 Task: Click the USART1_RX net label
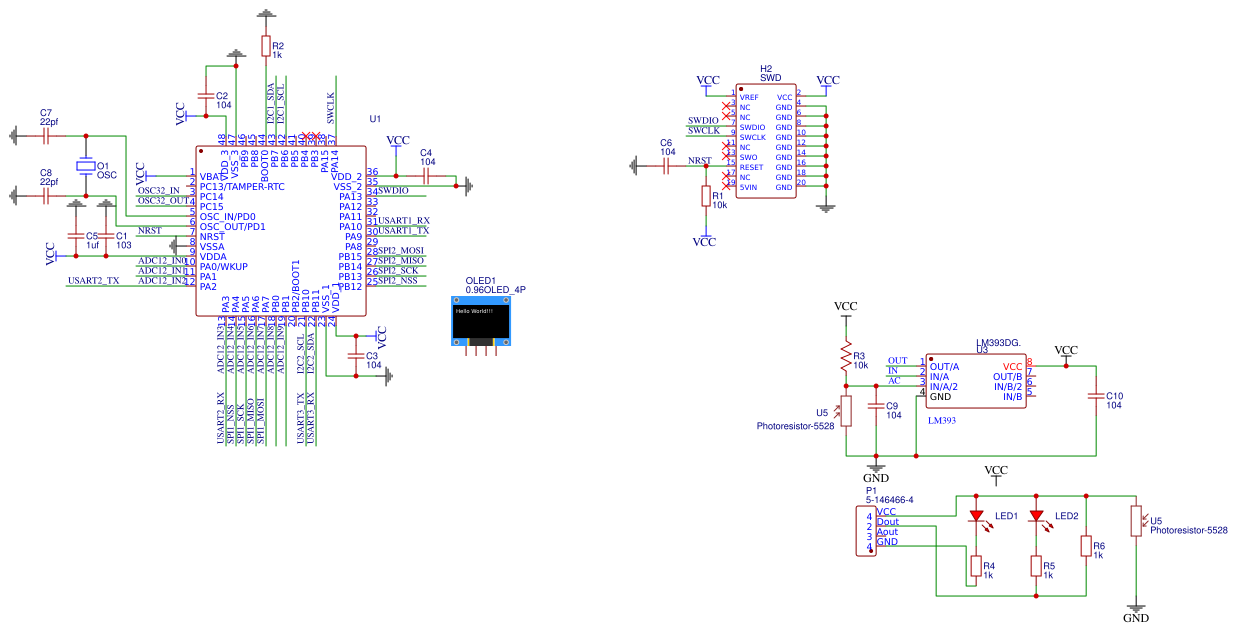[x=404, y=220]
